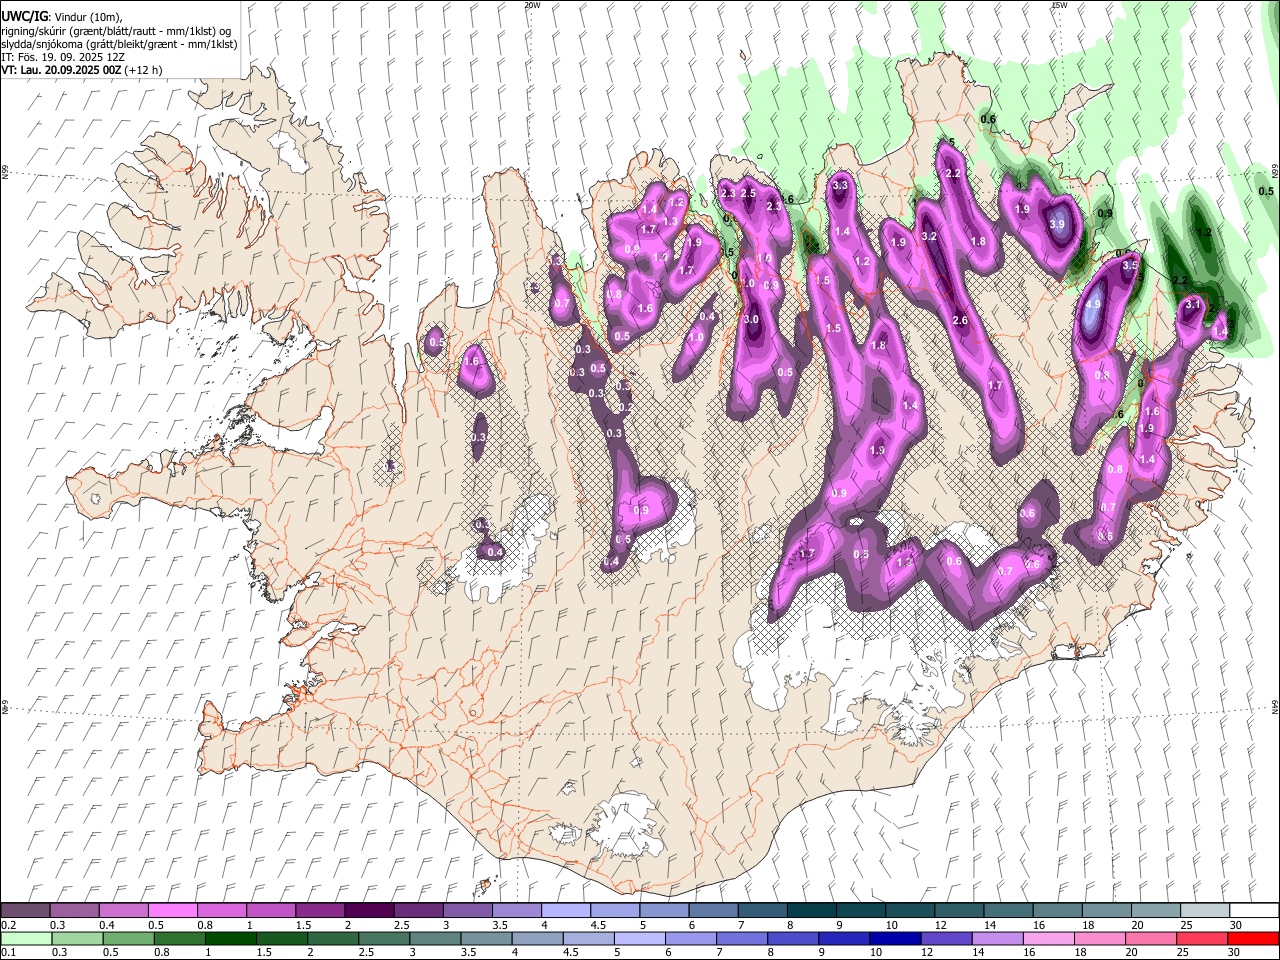
Task: Select the "30" label on the lower scale
Action: pos(1234,952)
